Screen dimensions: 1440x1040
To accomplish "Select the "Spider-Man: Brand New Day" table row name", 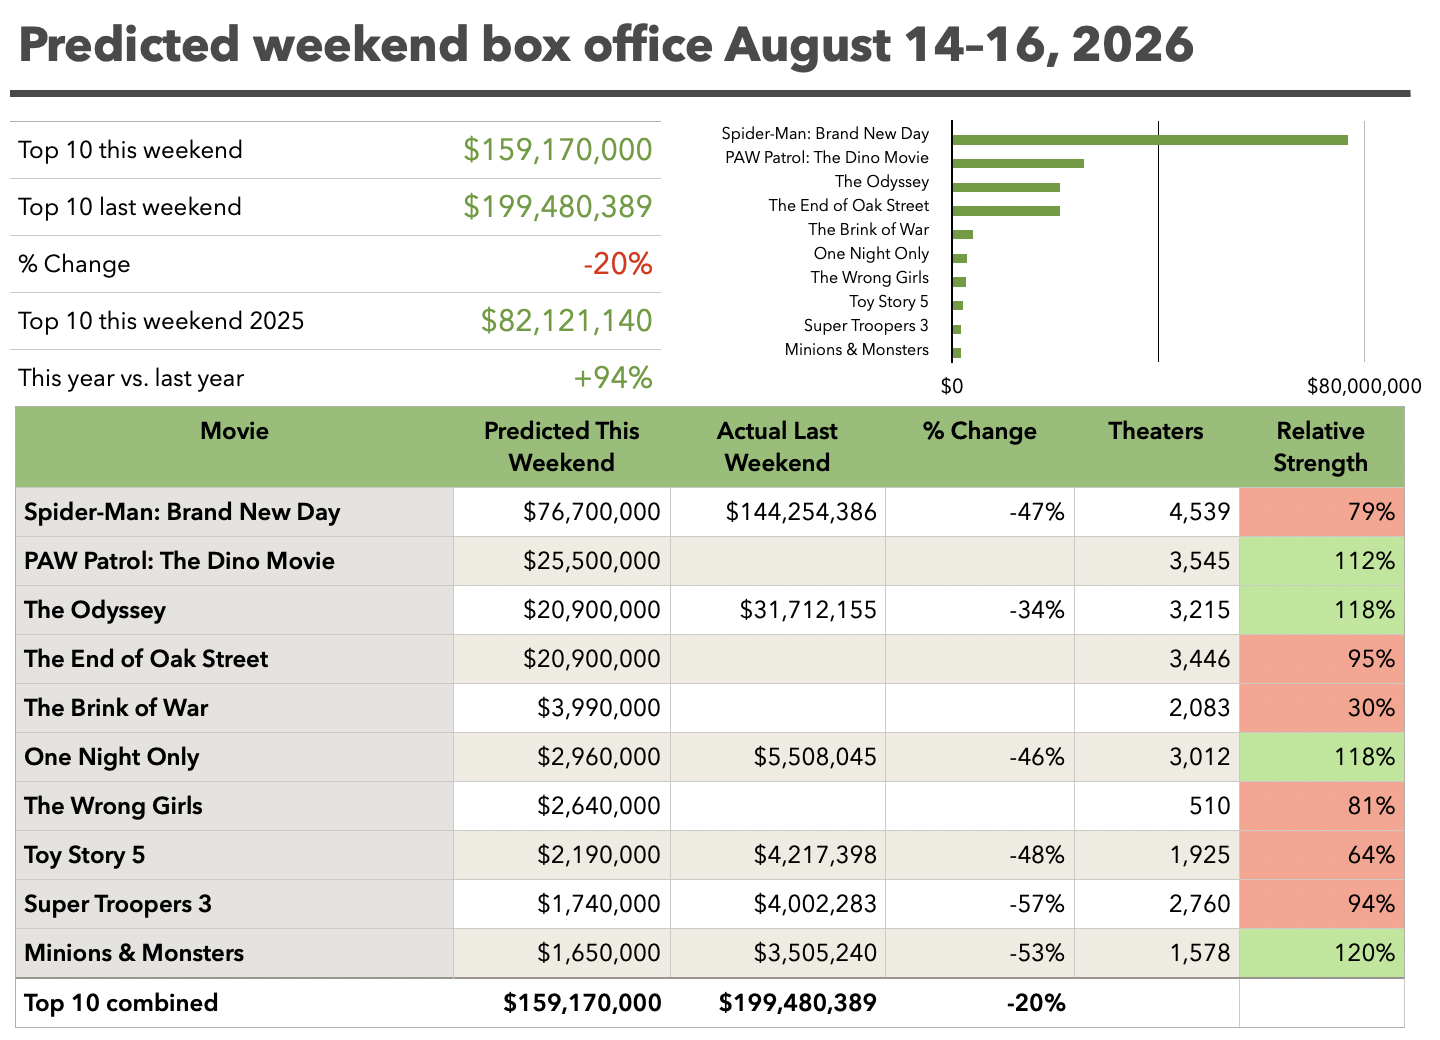I will pyautogui.click(x=182, y=512).
